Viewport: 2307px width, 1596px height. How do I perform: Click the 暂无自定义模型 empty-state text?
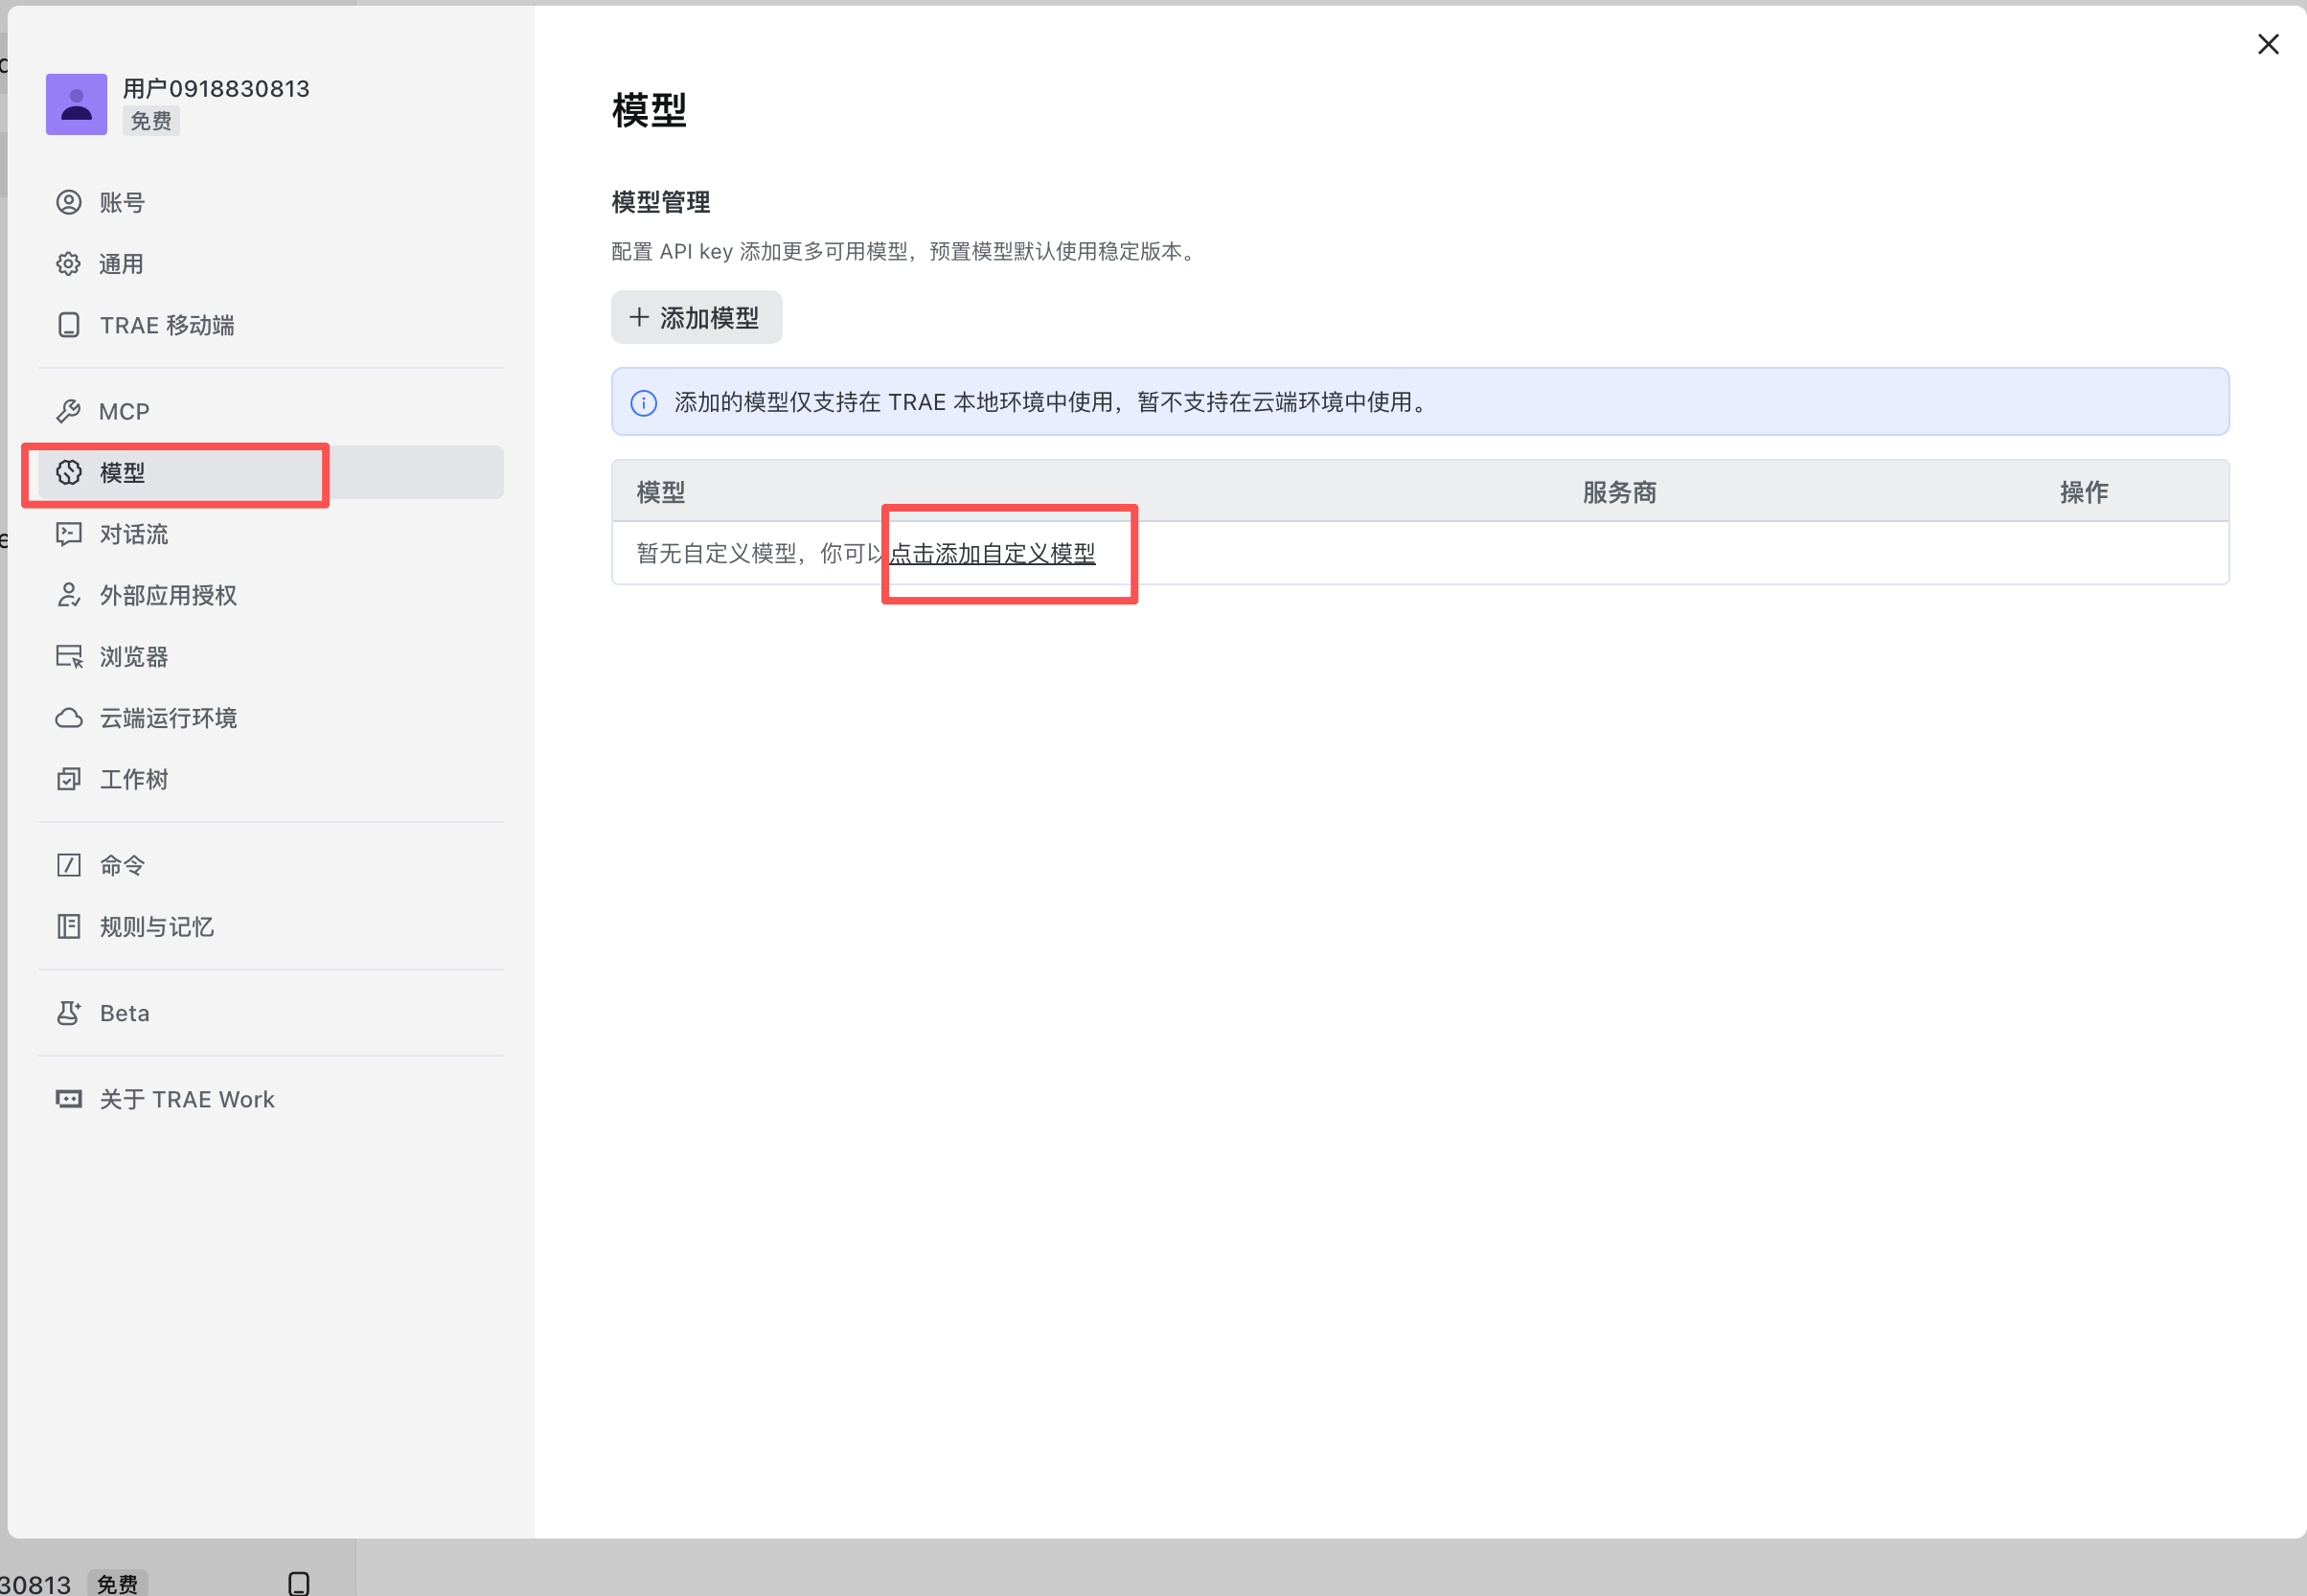pos(761,553)
